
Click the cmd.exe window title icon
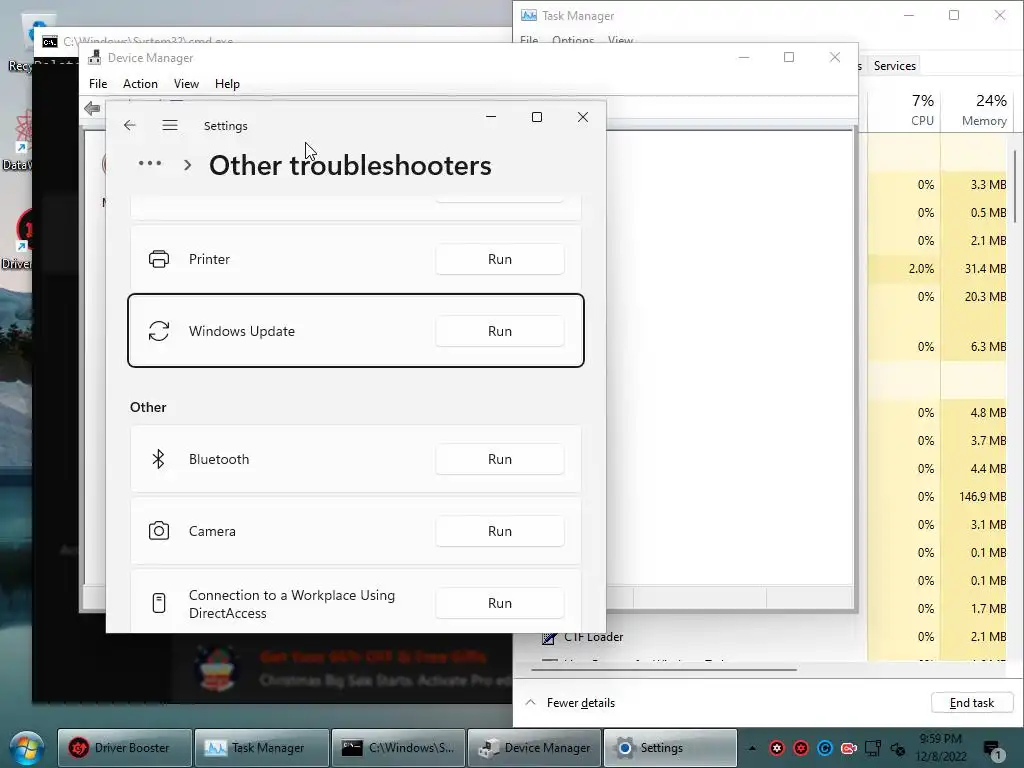click(x=50, y=42)
